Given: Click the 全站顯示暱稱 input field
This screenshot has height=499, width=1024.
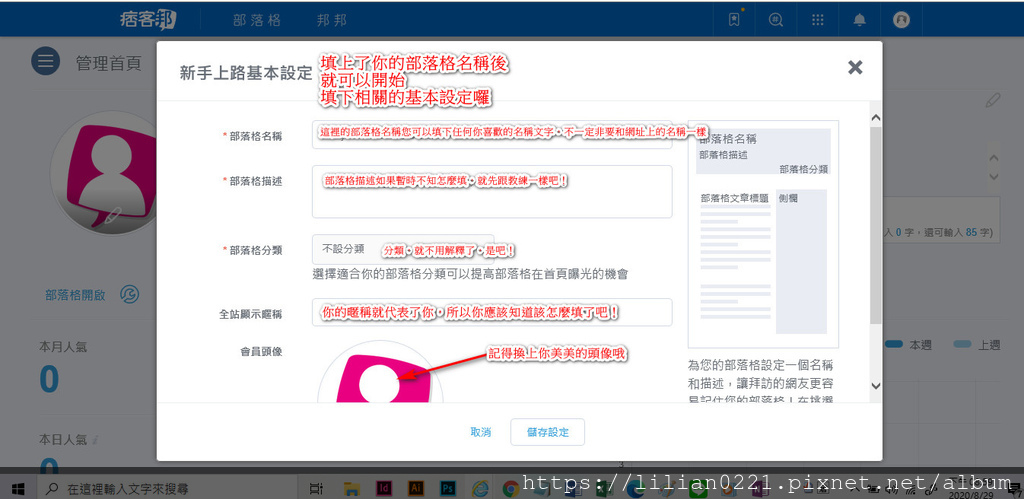Looking at the screenshot, I should pos(492,312).
